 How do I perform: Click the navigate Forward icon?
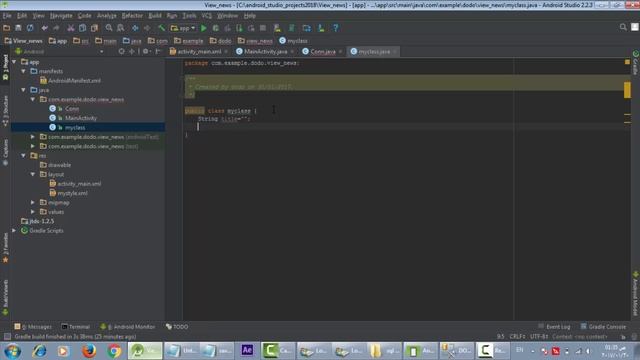point(147,28)
